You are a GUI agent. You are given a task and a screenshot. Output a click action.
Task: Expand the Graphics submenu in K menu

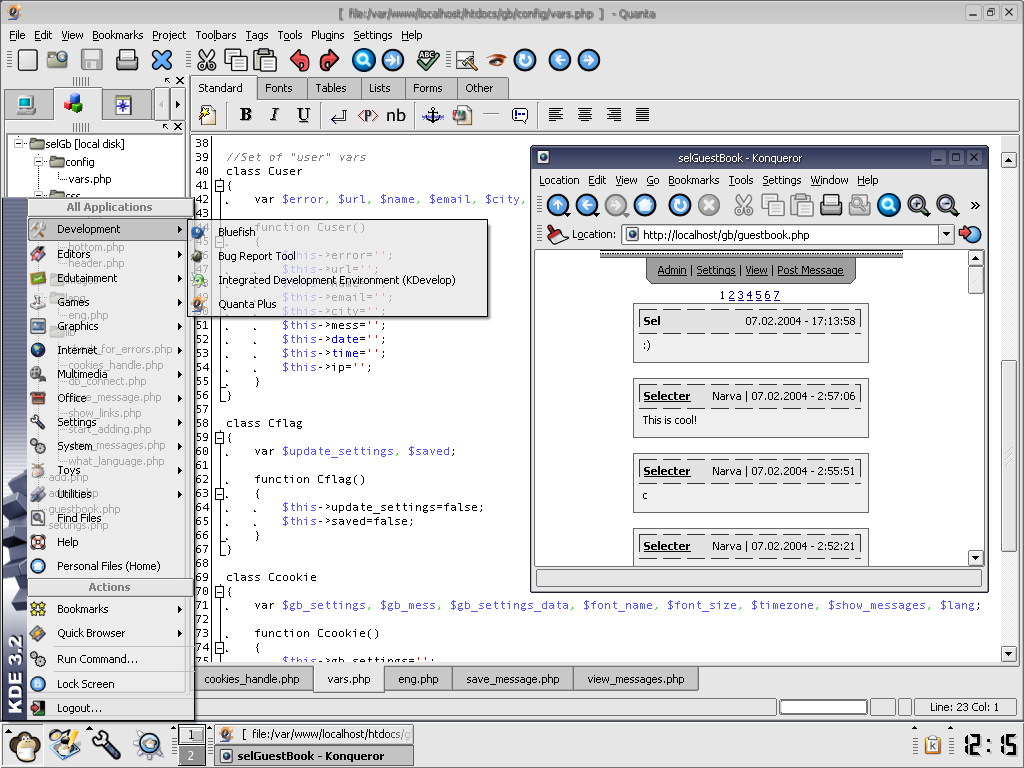(x=110, y=326)
